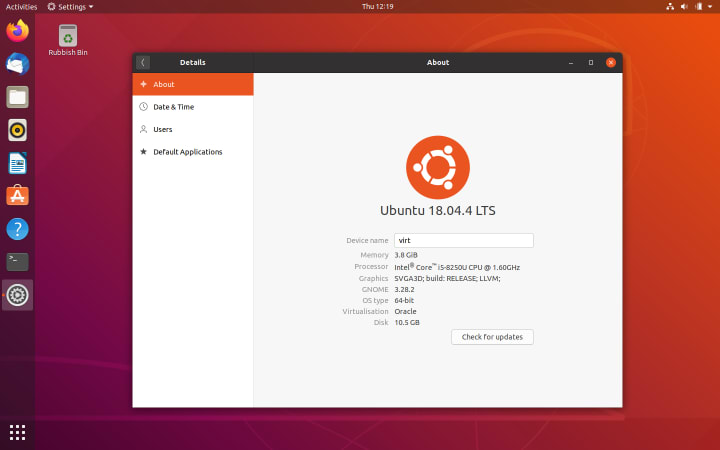Open Date & Time settings
The image size is (720, 450).
pos(193,107)
